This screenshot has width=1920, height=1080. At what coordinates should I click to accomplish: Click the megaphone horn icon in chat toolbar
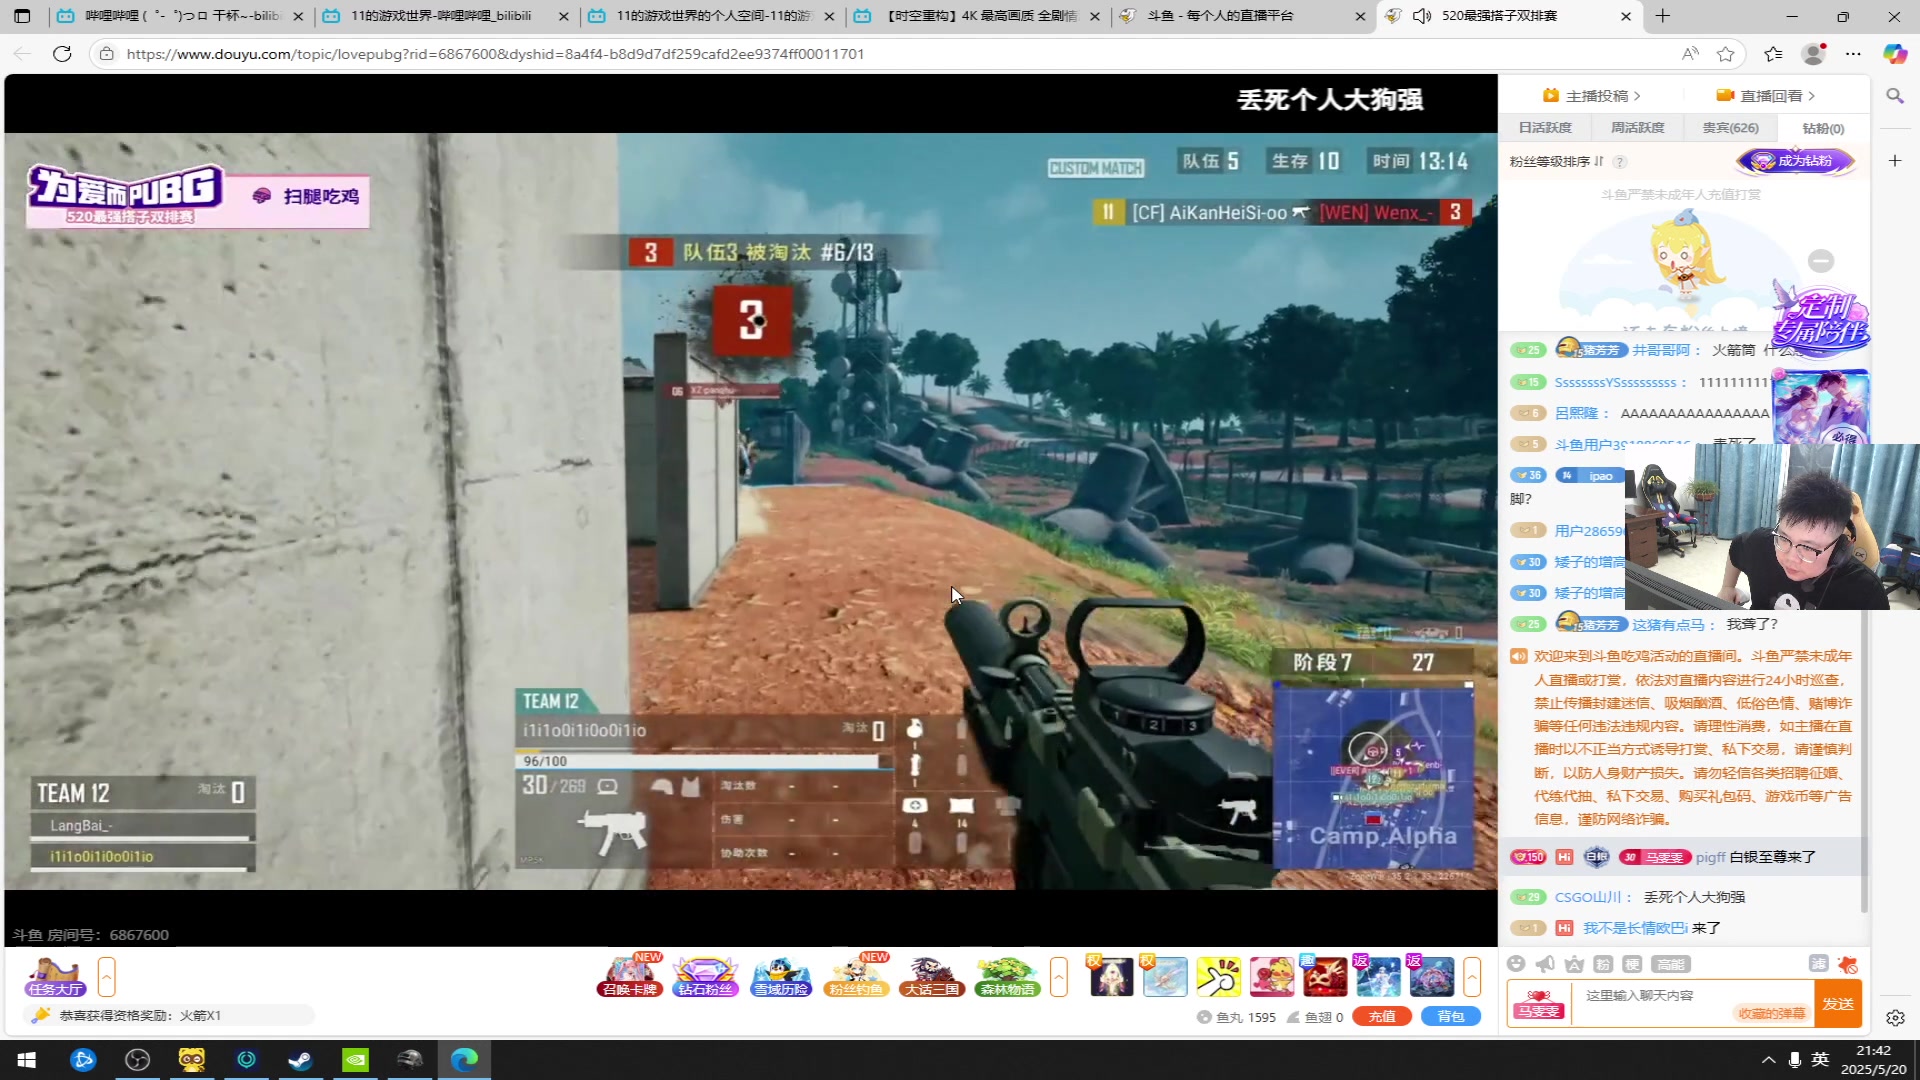click(1545, 964)
